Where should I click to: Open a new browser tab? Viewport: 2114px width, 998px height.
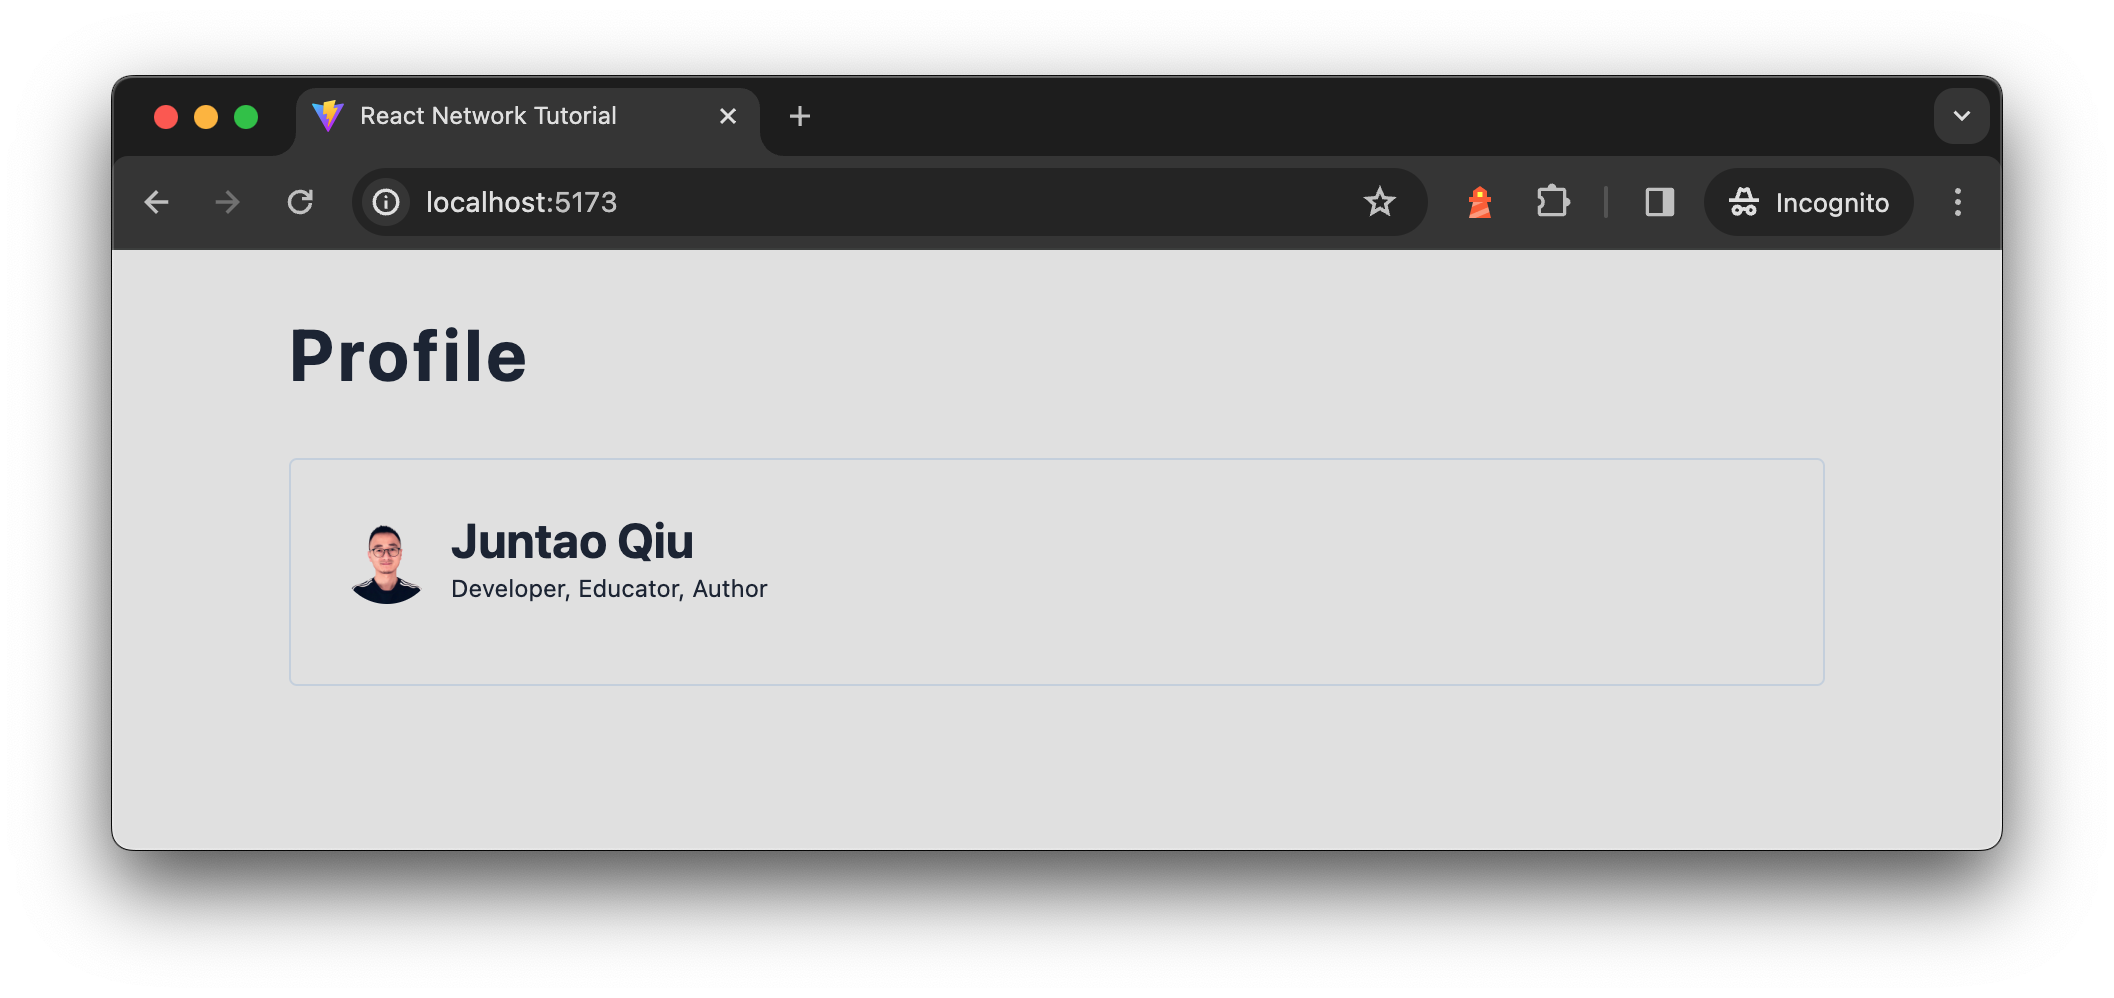pos(799,116)
